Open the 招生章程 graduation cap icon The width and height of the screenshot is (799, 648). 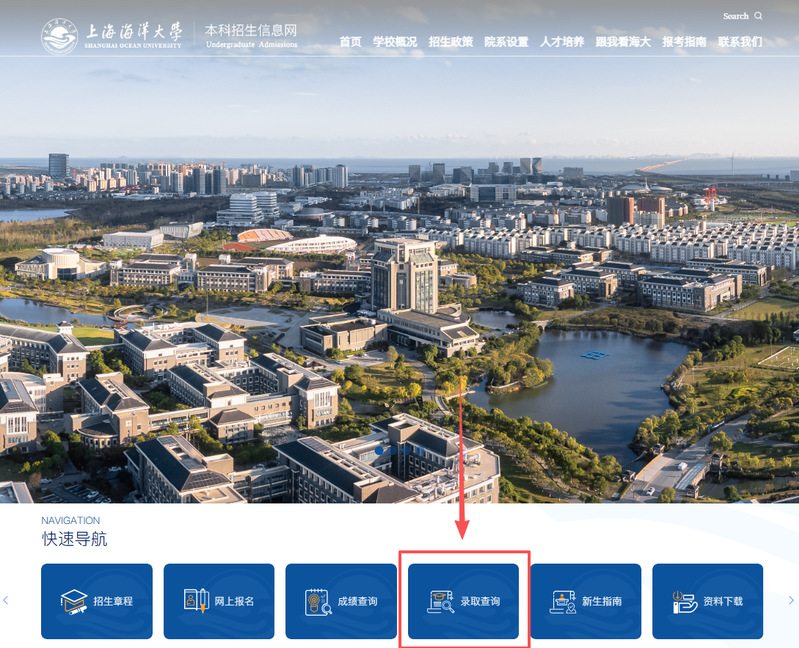[74, 601]
